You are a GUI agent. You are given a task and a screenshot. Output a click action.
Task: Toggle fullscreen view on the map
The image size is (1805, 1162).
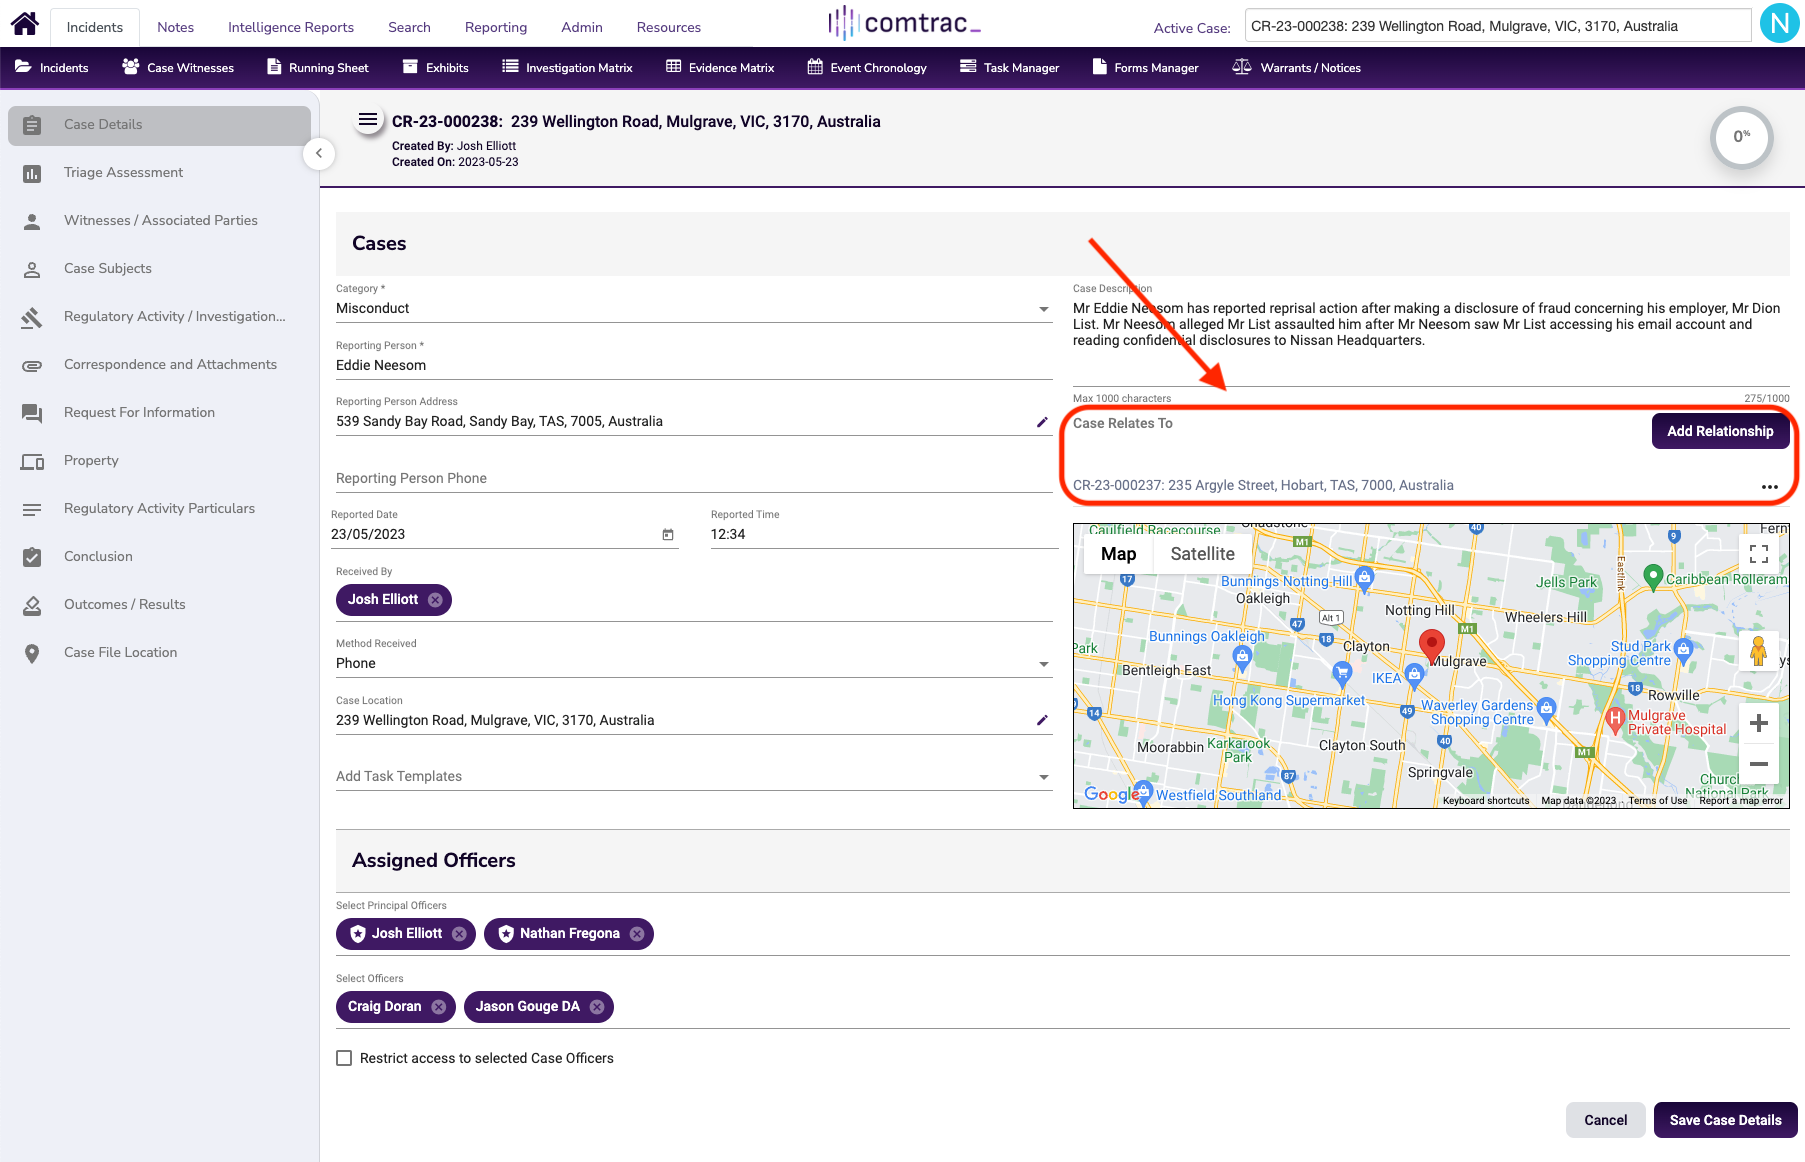click(x=1759, y=554)
